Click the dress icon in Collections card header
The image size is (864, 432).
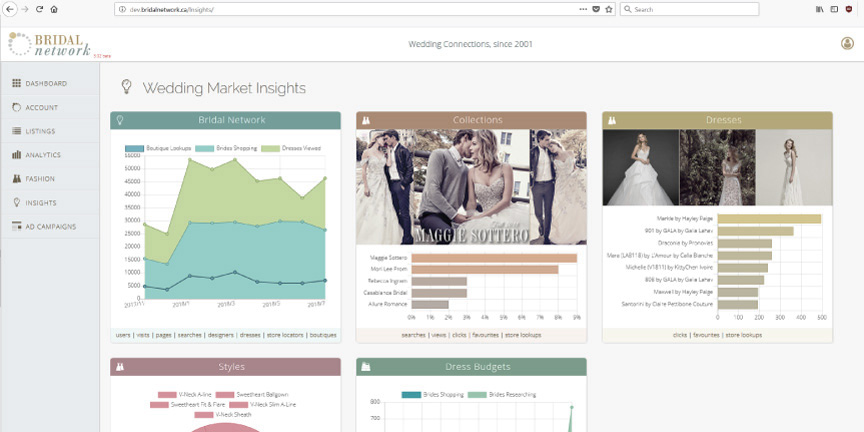pyautogui.click(x=365, y=120)
